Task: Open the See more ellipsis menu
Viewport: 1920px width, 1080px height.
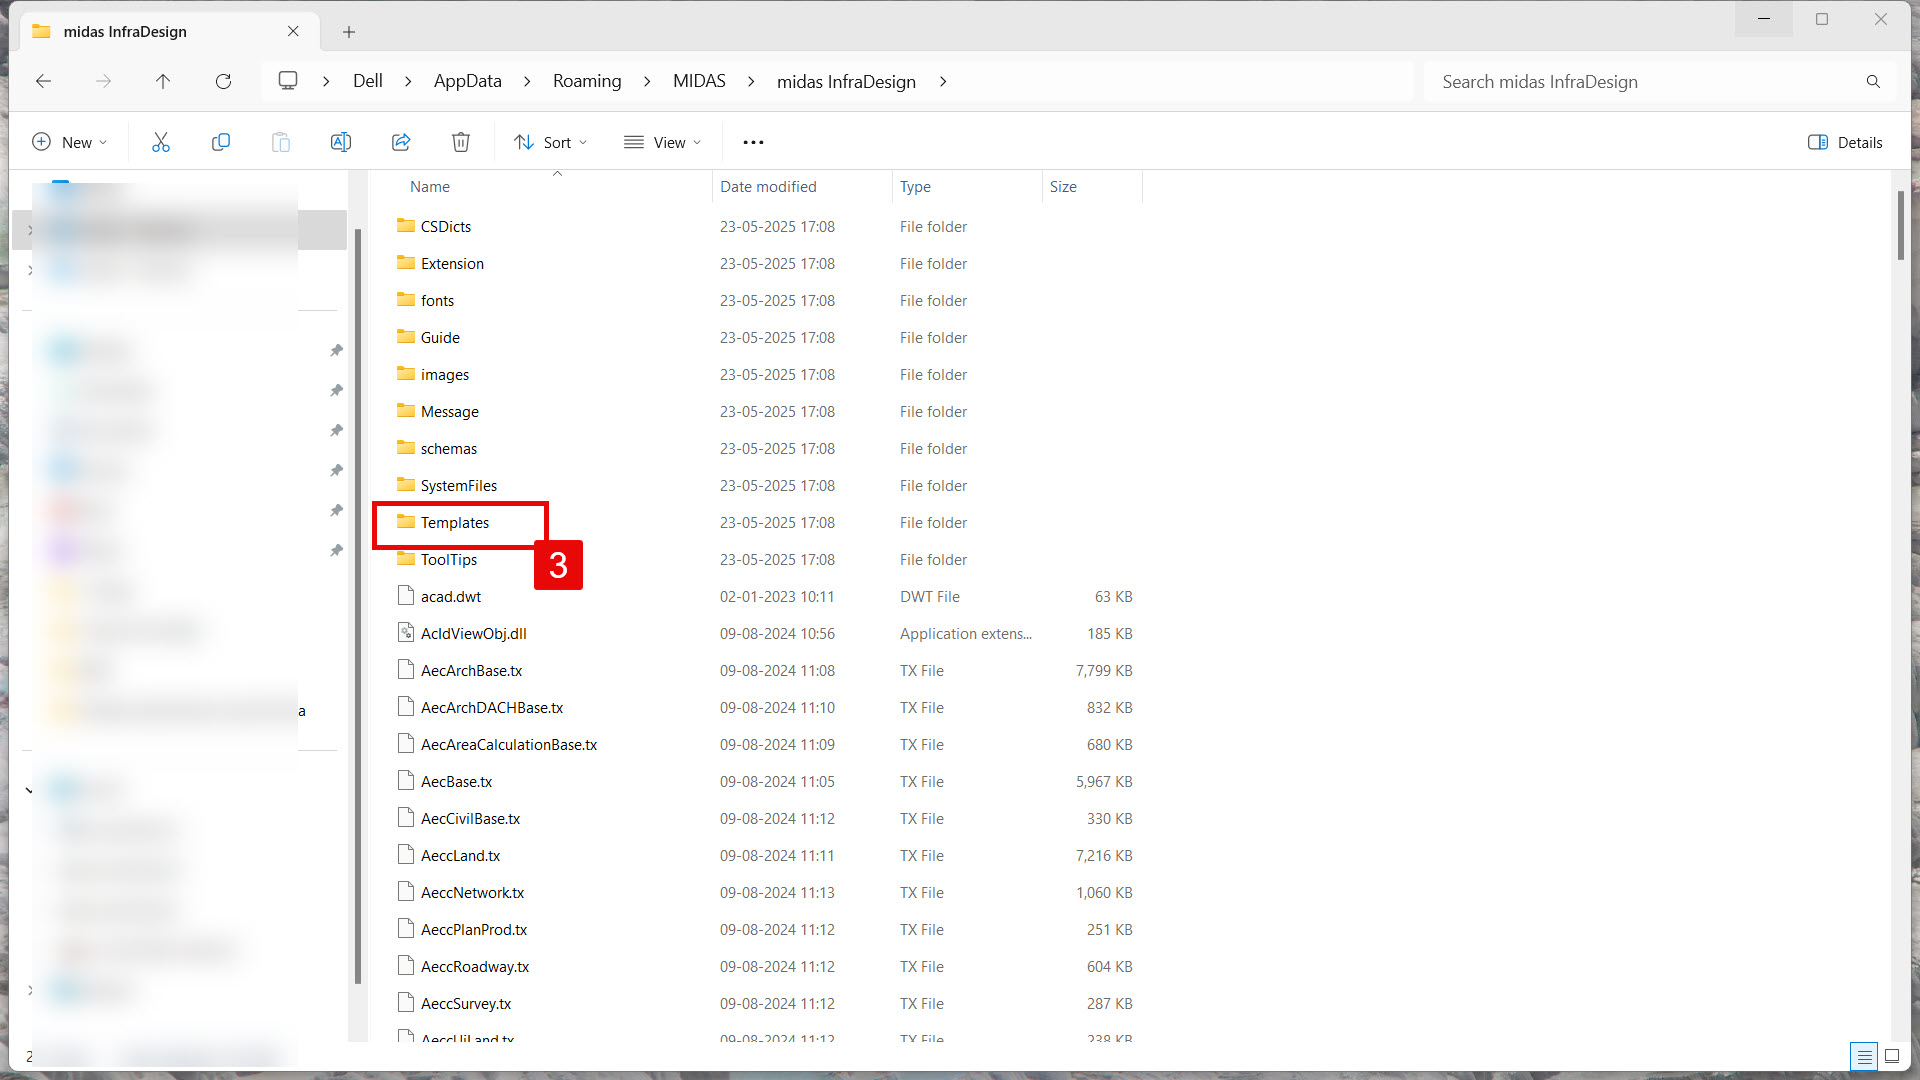Action: [753, 142]
